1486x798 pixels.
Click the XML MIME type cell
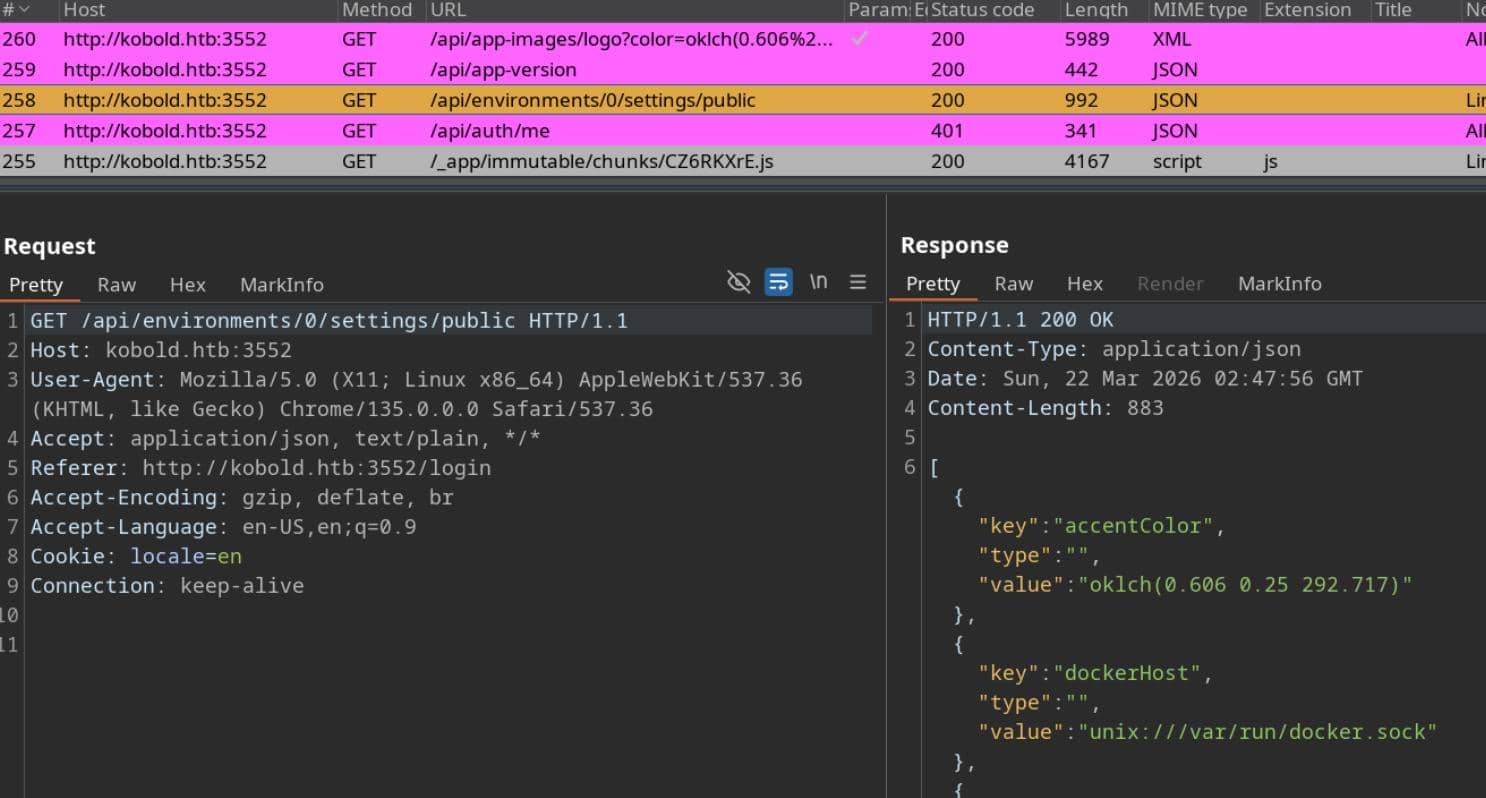[1172, 39]
